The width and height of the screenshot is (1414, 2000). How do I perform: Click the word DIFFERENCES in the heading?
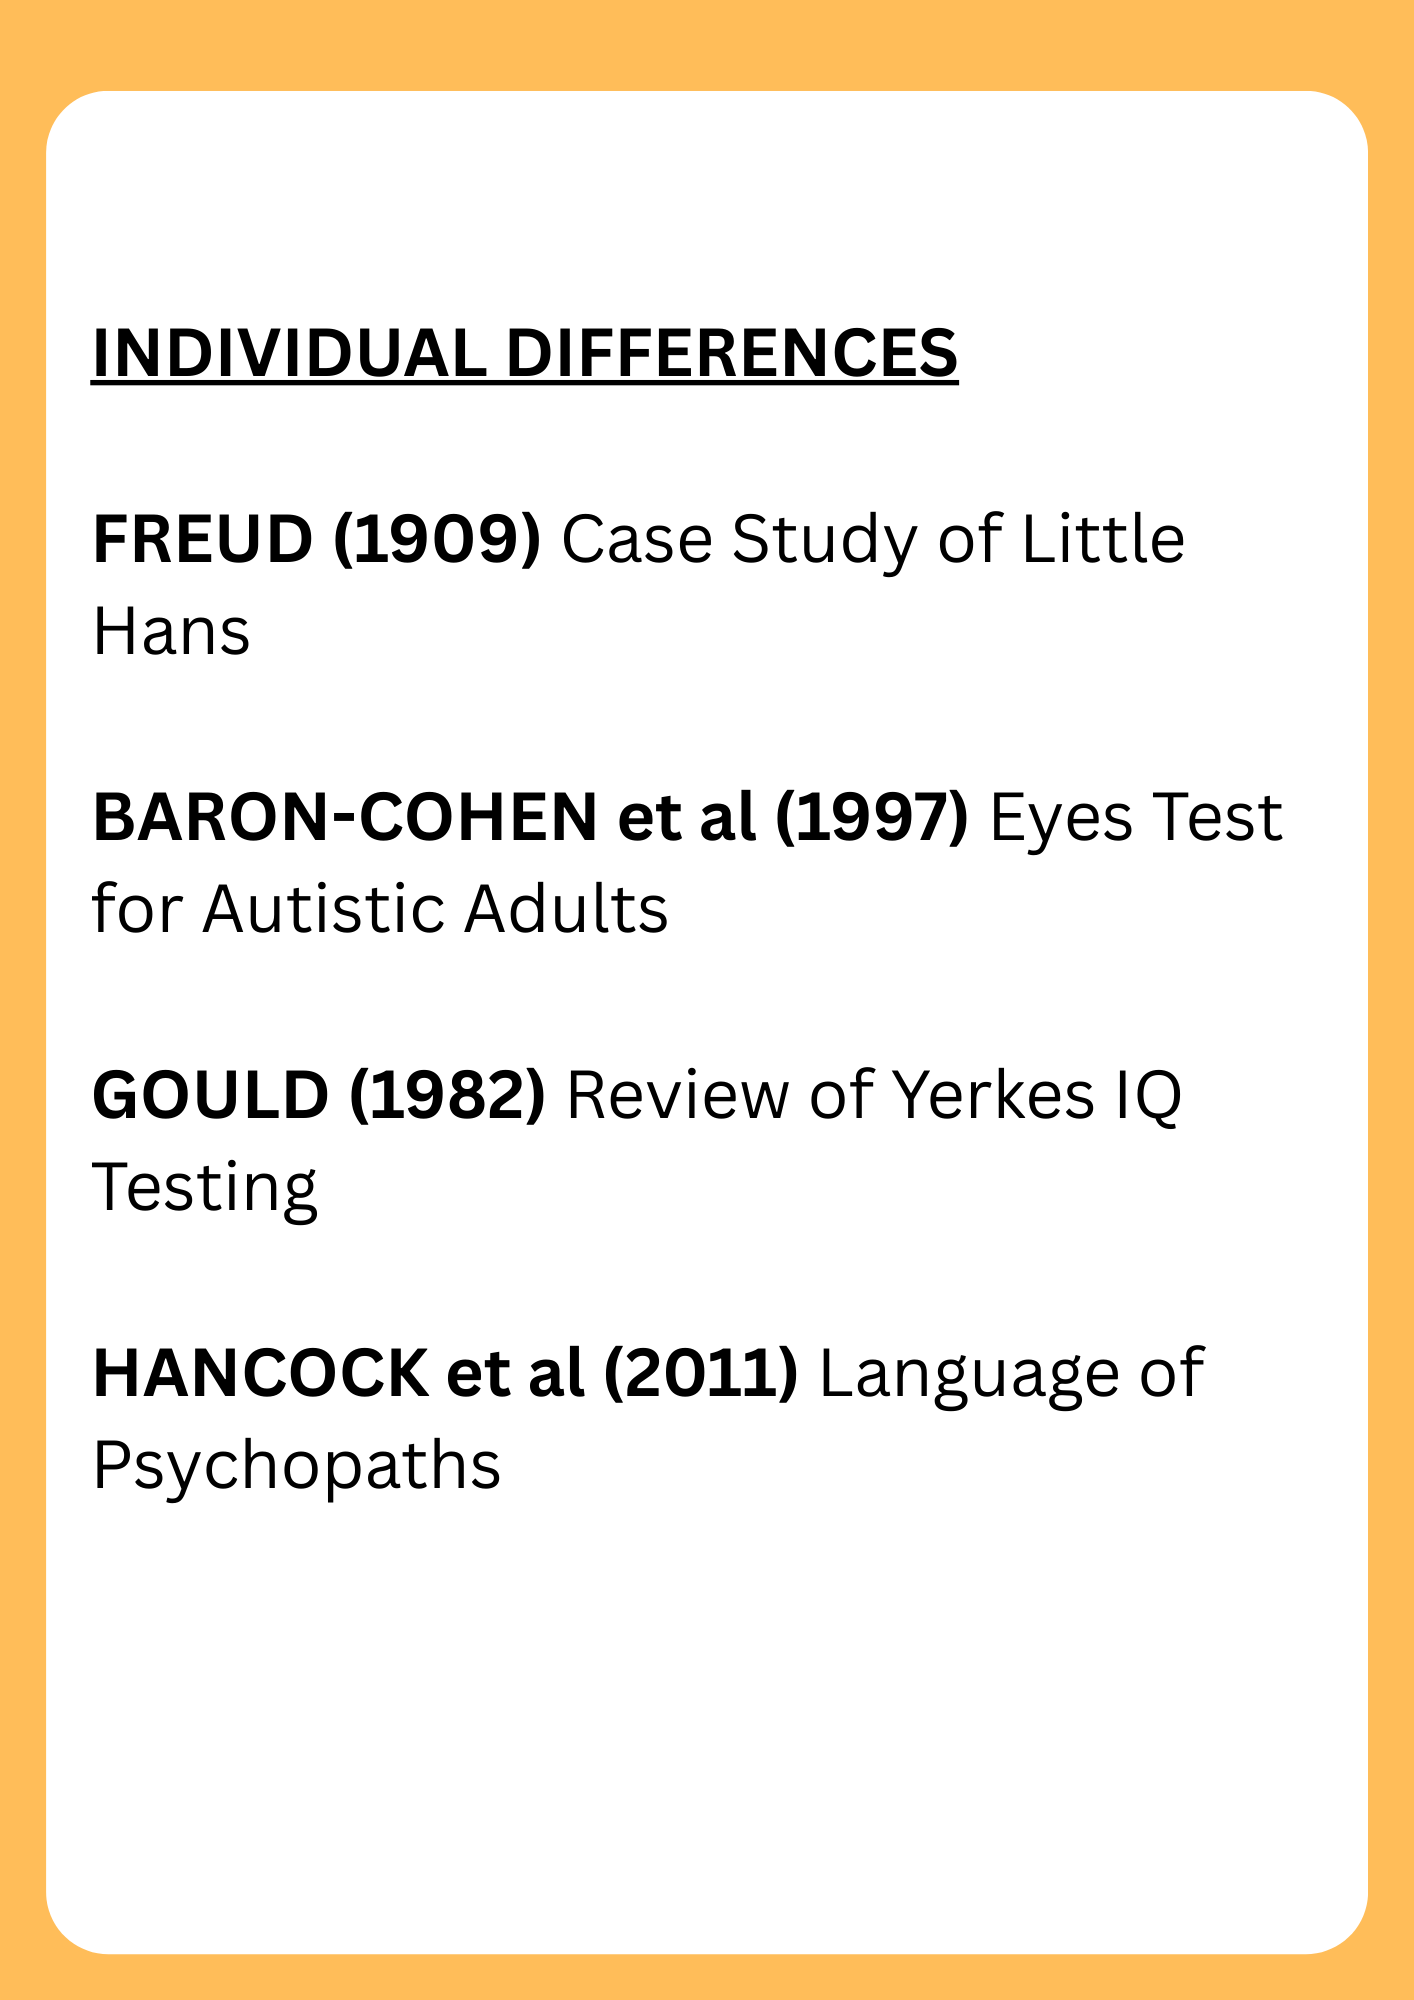[x=732, y=353]
